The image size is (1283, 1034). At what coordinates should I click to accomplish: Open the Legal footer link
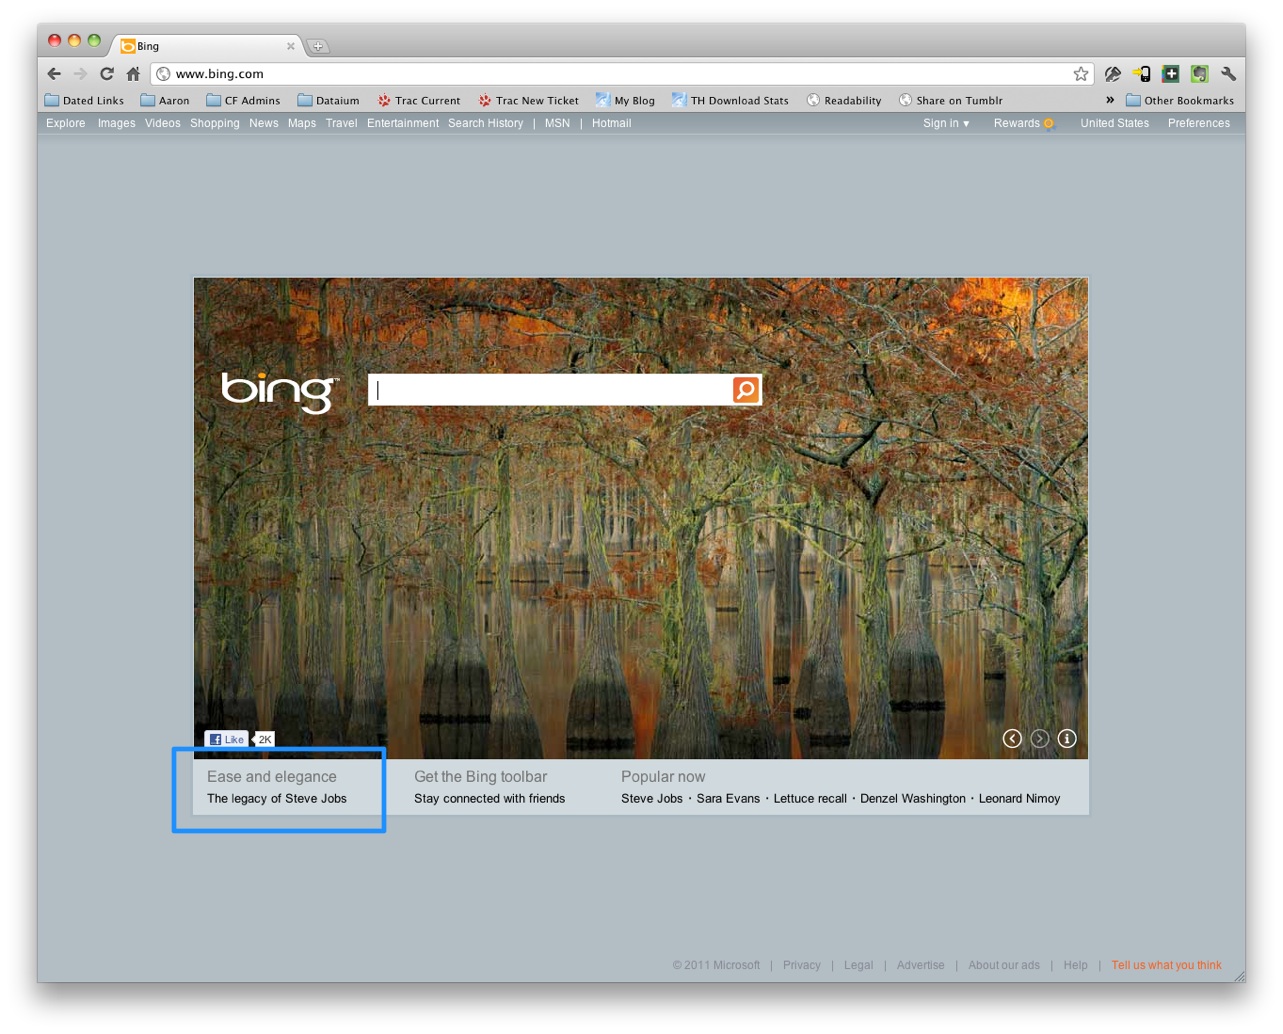pyautogui.click(x=859, y=965)
